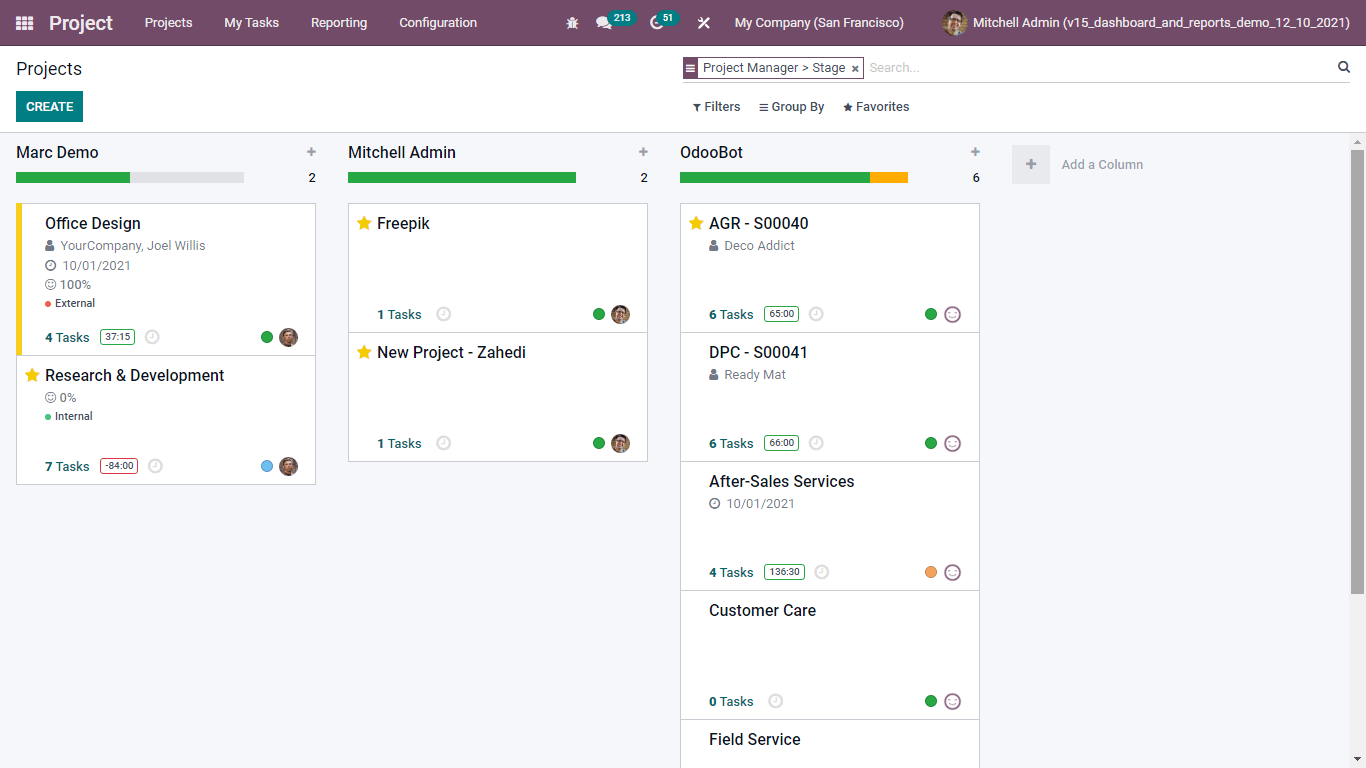Toggle favorite star on AGR - S00040

pos(696,223)
